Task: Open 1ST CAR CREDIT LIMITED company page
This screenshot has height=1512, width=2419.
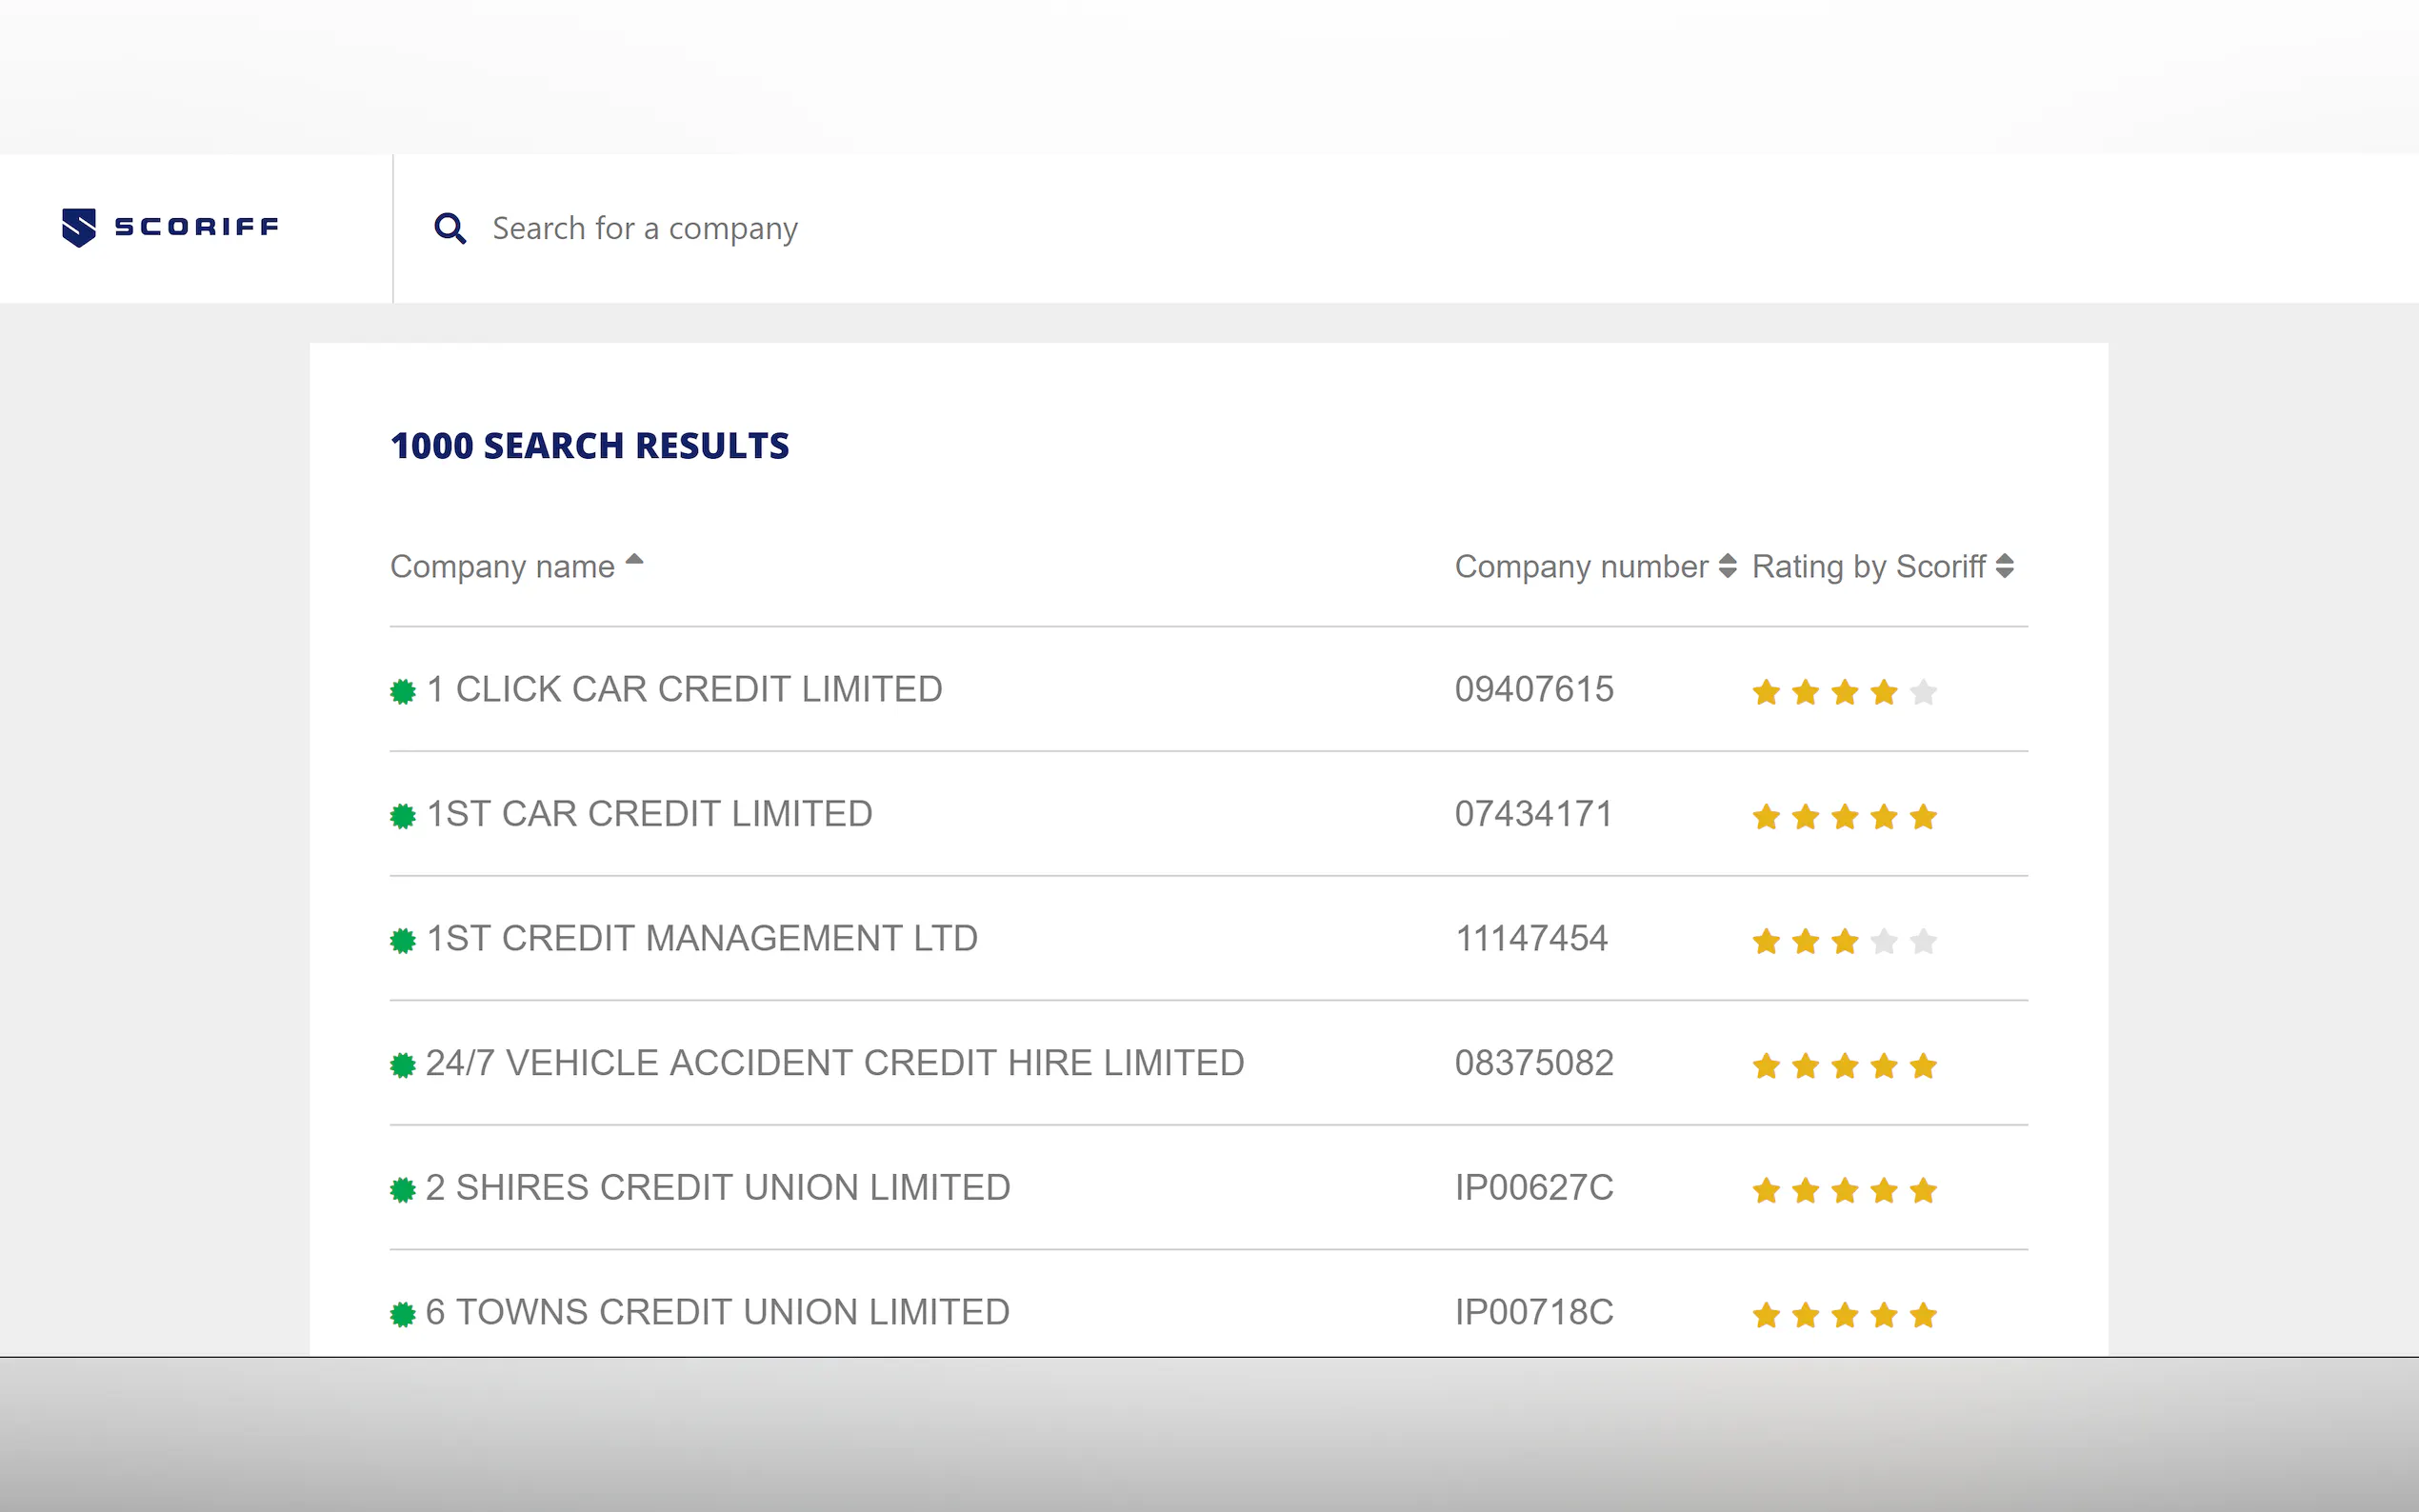Action: coord(649,814)
